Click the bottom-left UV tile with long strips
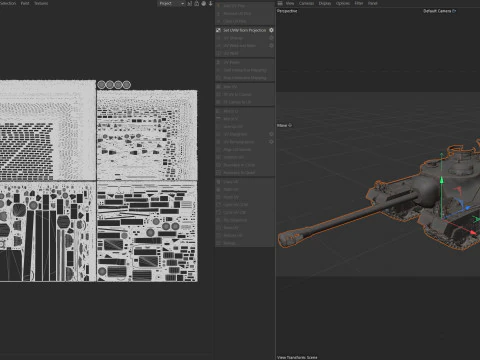The width and height of the screenshot is (480, 360). coord(48,232)
